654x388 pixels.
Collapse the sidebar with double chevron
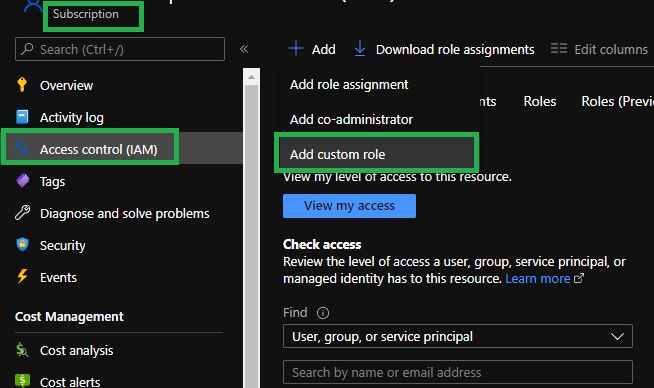tap(244, 49)
